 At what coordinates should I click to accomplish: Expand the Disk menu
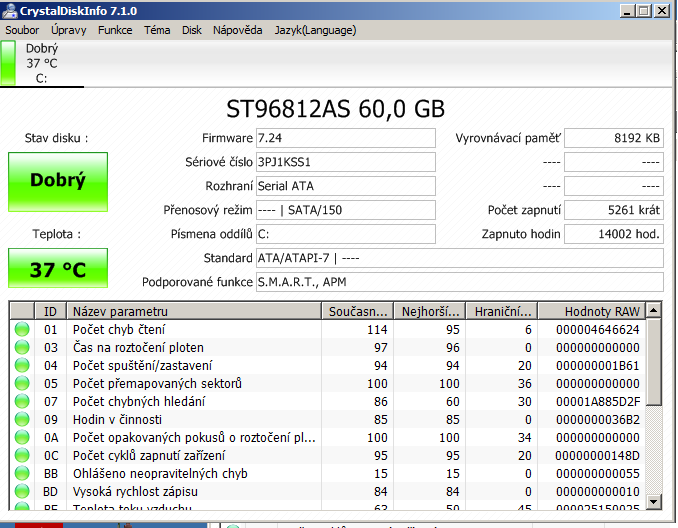(192, 30)
